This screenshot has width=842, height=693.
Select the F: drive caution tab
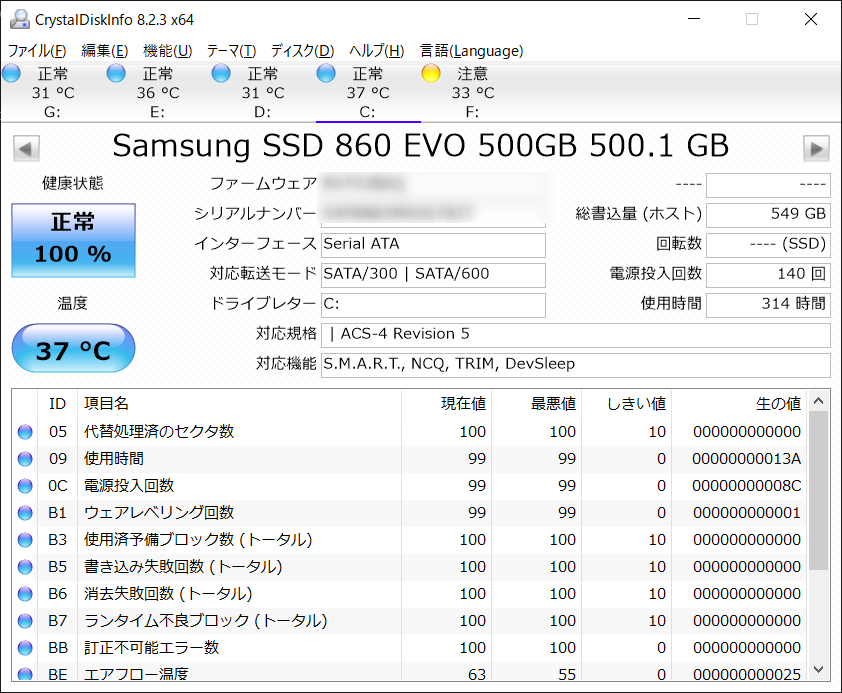coord(473,92)
